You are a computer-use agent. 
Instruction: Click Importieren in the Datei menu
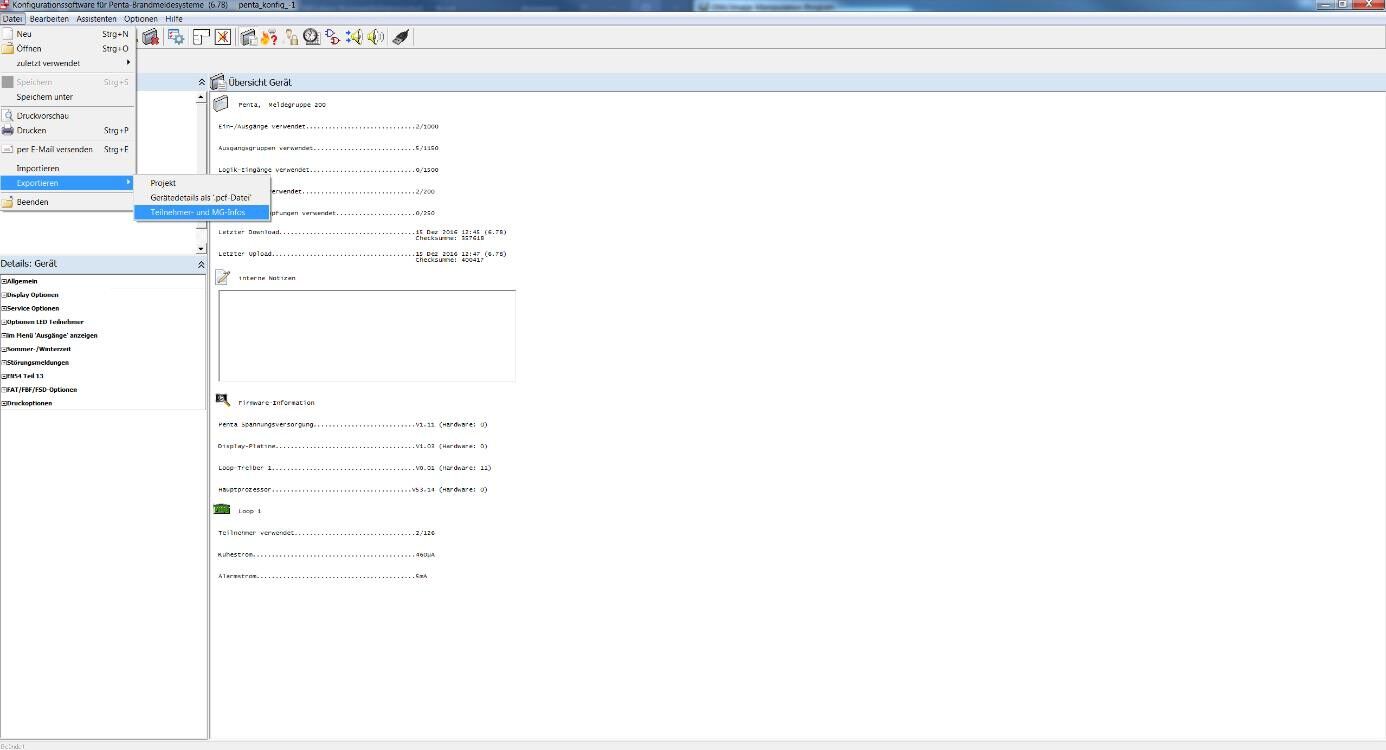coord(67,168)
